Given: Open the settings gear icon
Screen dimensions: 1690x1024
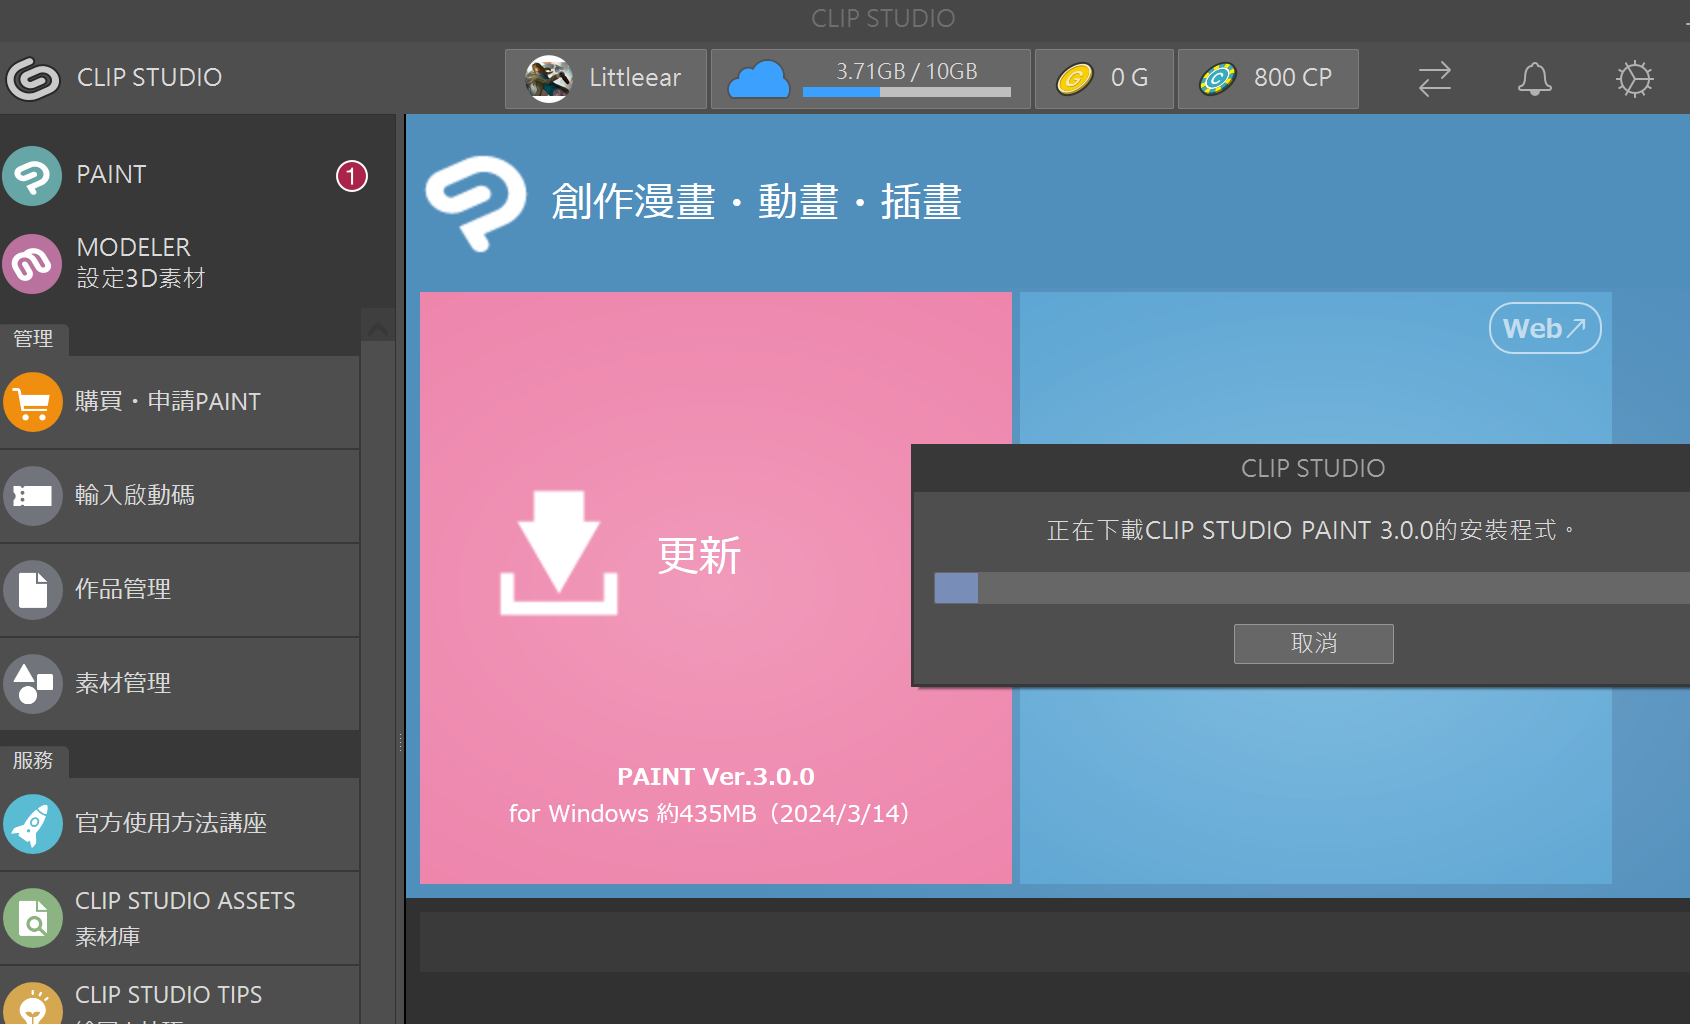Looking at the screenshot, I should pyautogui.click(x=1635, y=79).
